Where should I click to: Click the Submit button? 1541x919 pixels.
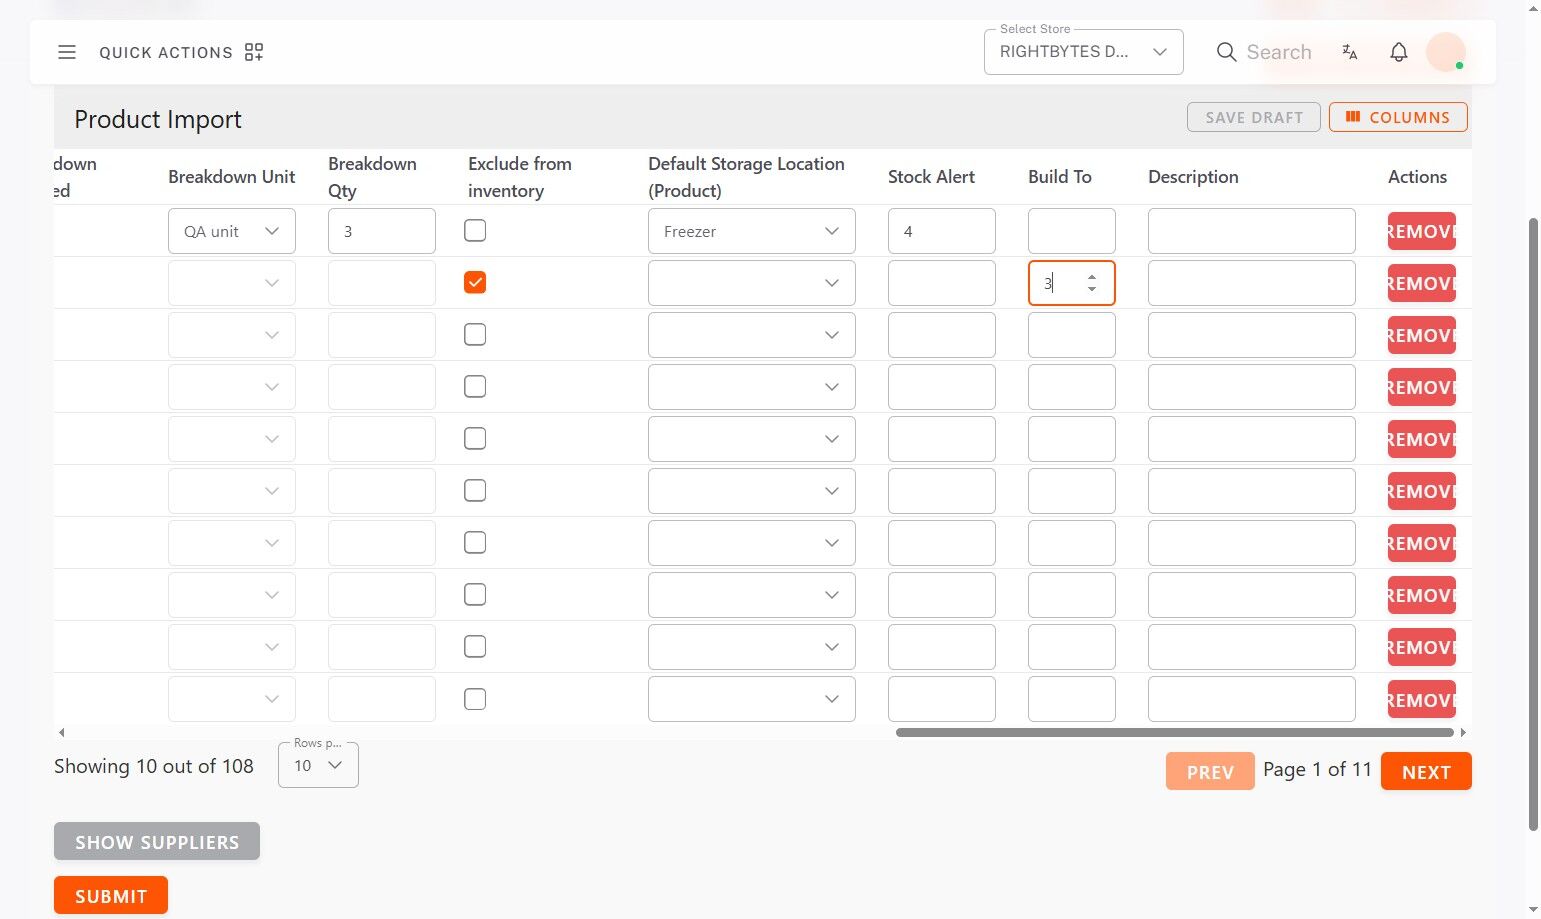click(111, 896)
